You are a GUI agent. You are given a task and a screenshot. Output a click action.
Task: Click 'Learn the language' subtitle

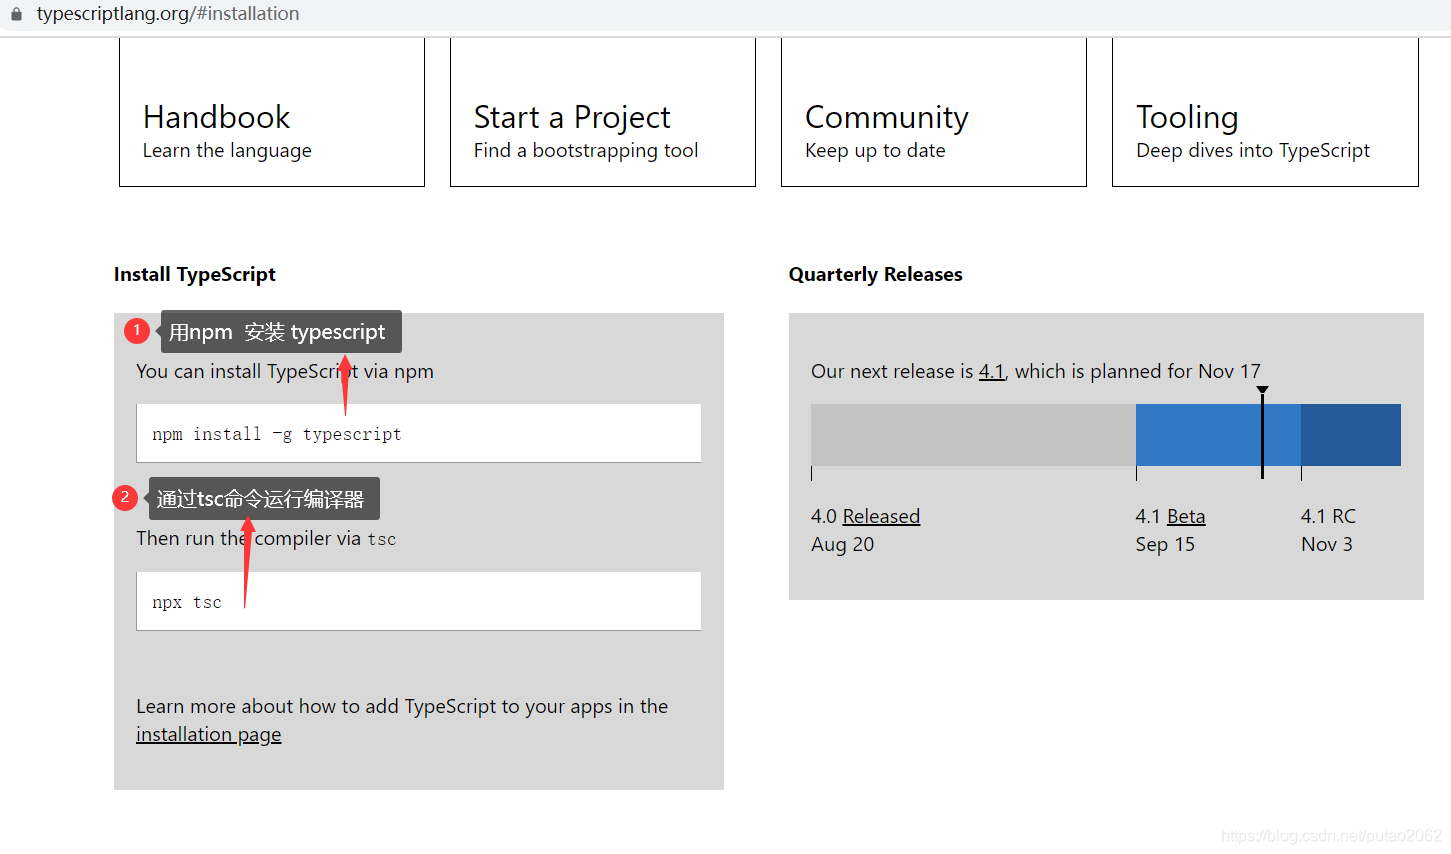(x=227, y=150)
